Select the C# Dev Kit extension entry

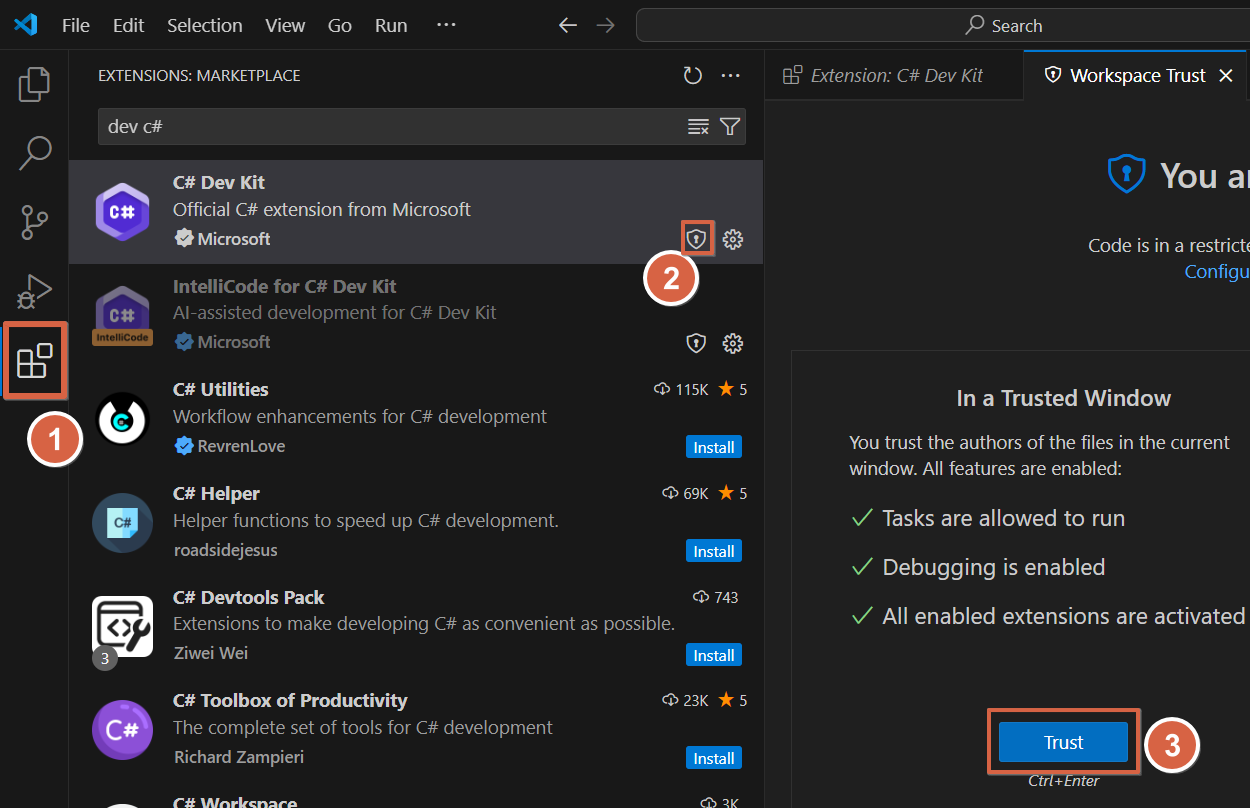coord(416,212)
